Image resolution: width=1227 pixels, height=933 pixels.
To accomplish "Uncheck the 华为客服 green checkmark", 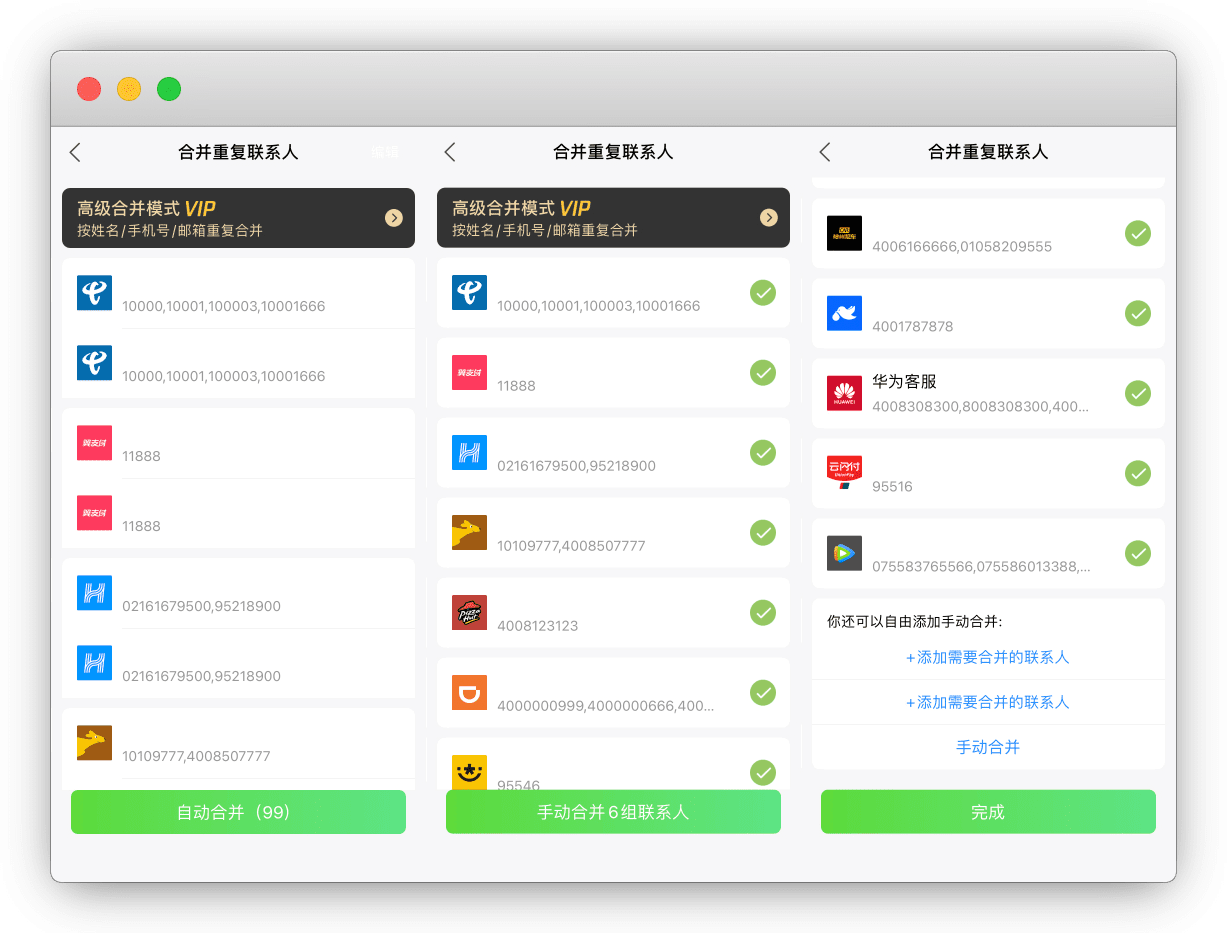I will pos(1137,393).
